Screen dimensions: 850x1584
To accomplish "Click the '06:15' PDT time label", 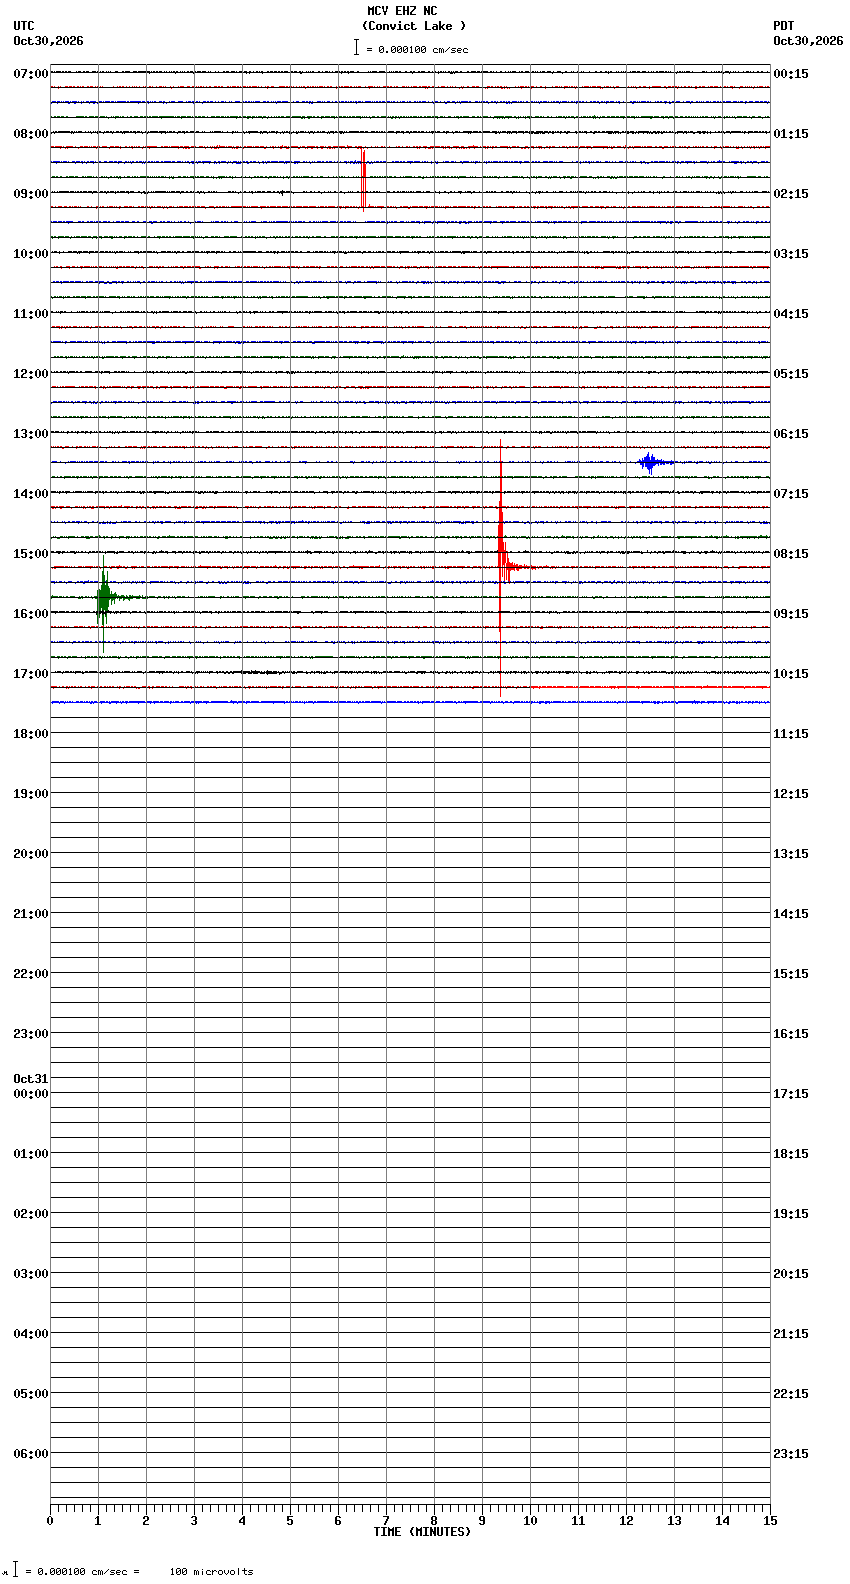I will tap(791, 434).
